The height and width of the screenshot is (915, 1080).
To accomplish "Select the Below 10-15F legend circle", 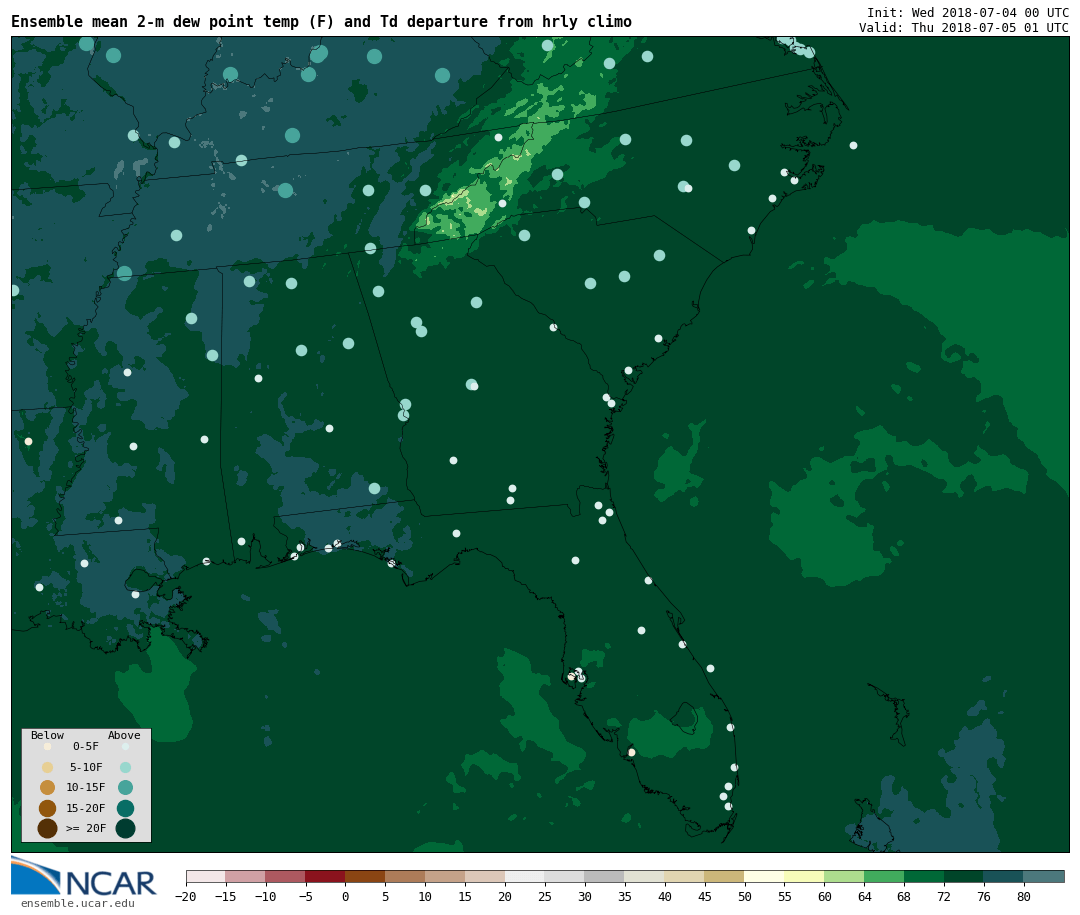I will click(48, 787).
